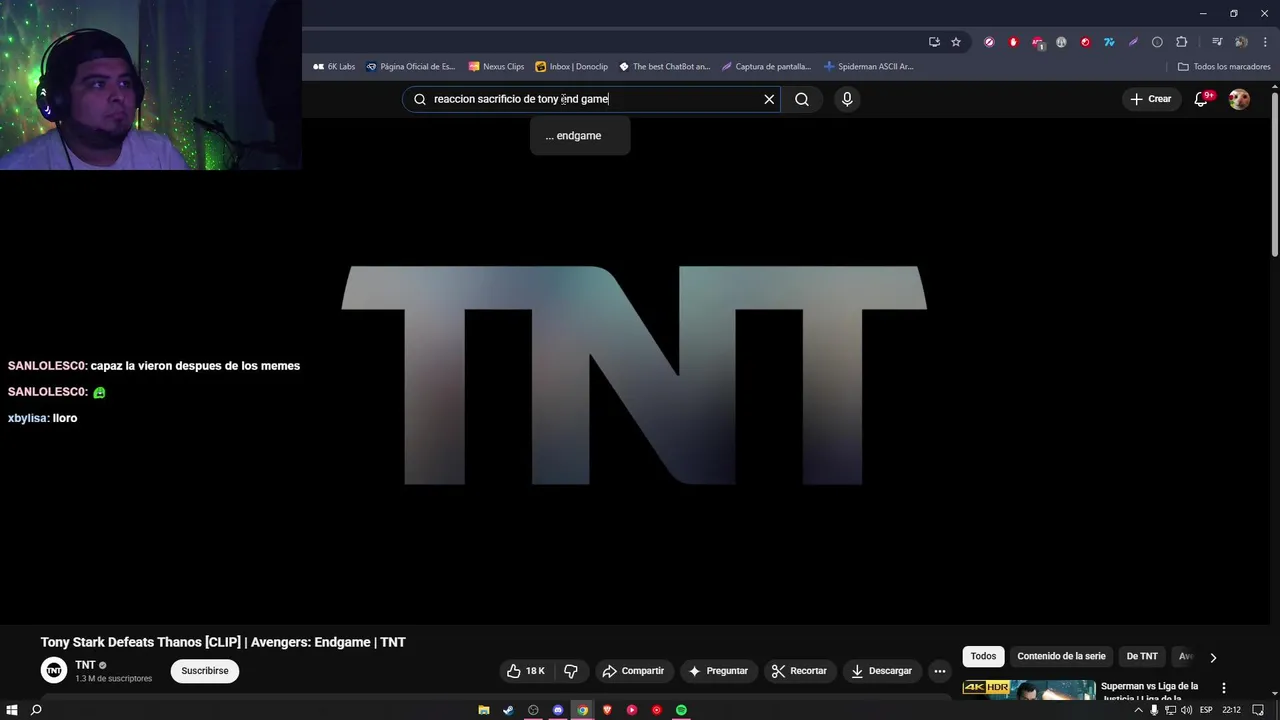The height and width of the screenshot is (720, 1280).
Task: Click the Crear button
Action: click(1150, 99)
